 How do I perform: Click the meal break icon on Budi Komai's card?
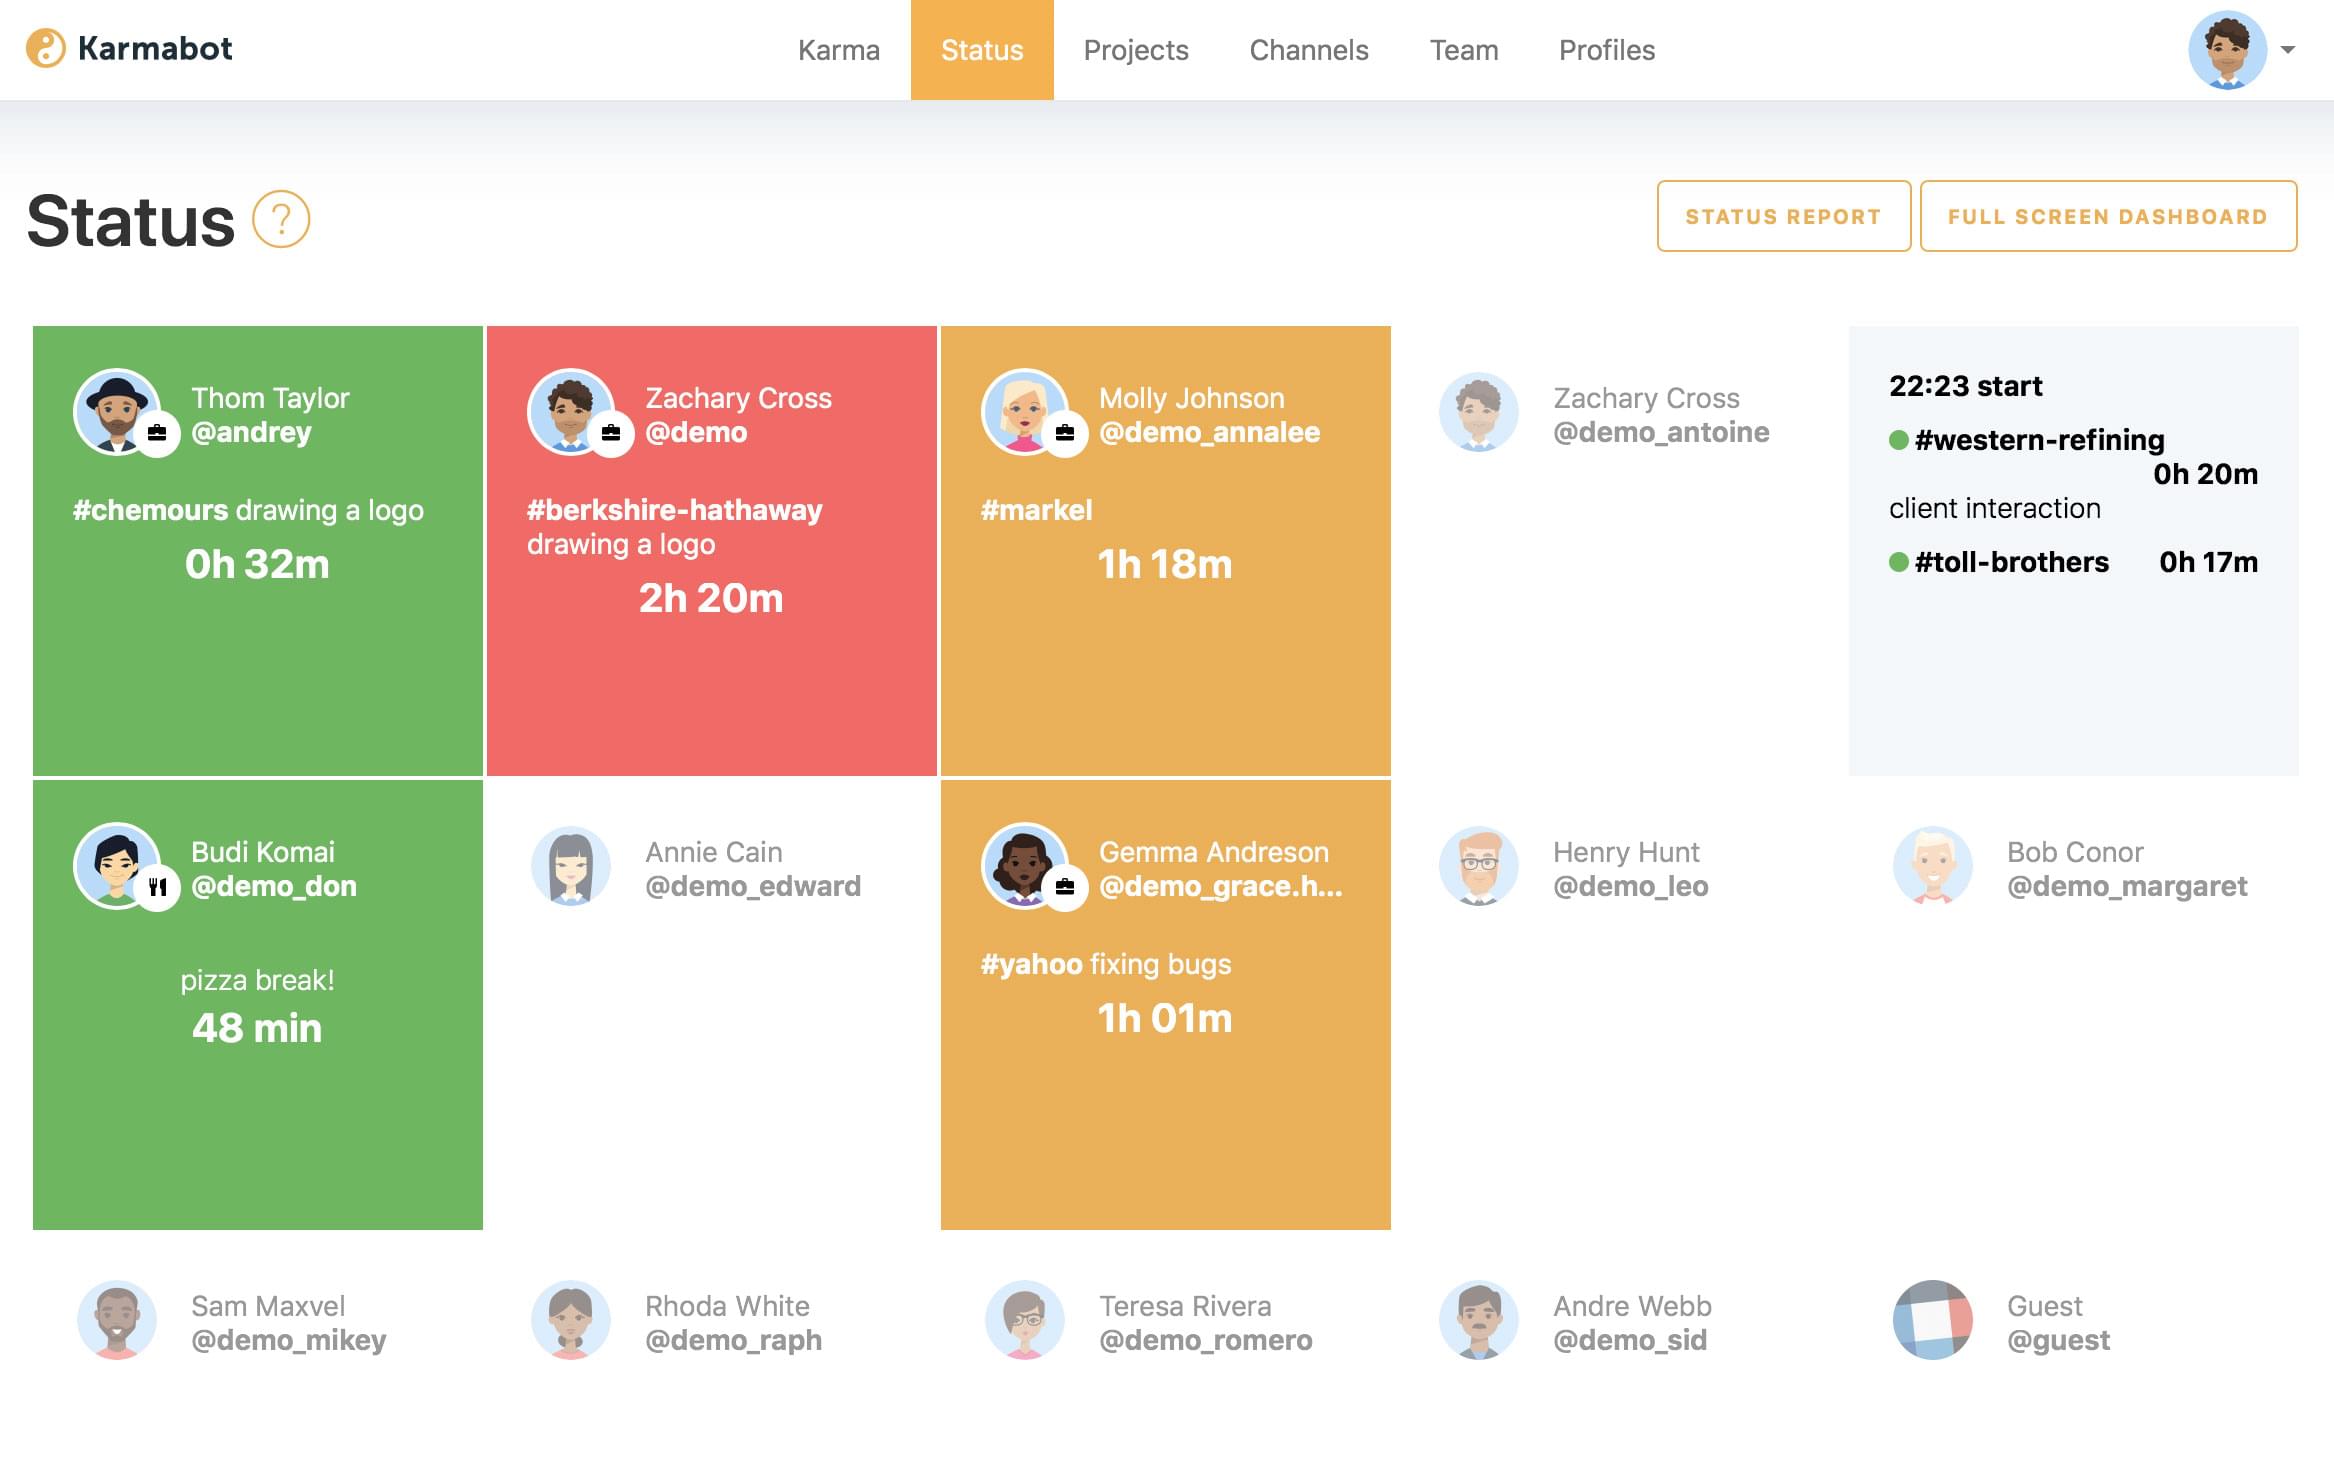(156, 888)
